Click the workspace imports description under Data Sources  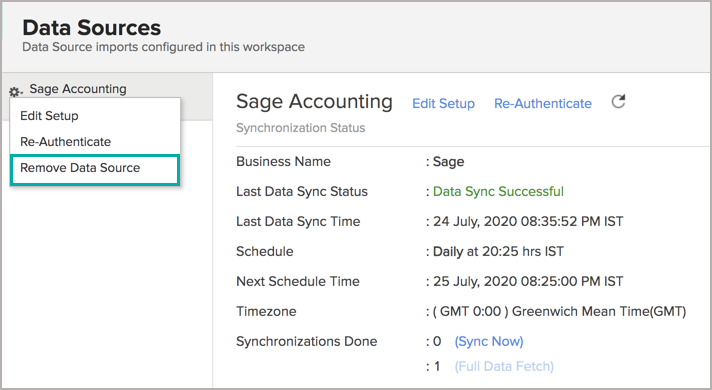(163, 47)
